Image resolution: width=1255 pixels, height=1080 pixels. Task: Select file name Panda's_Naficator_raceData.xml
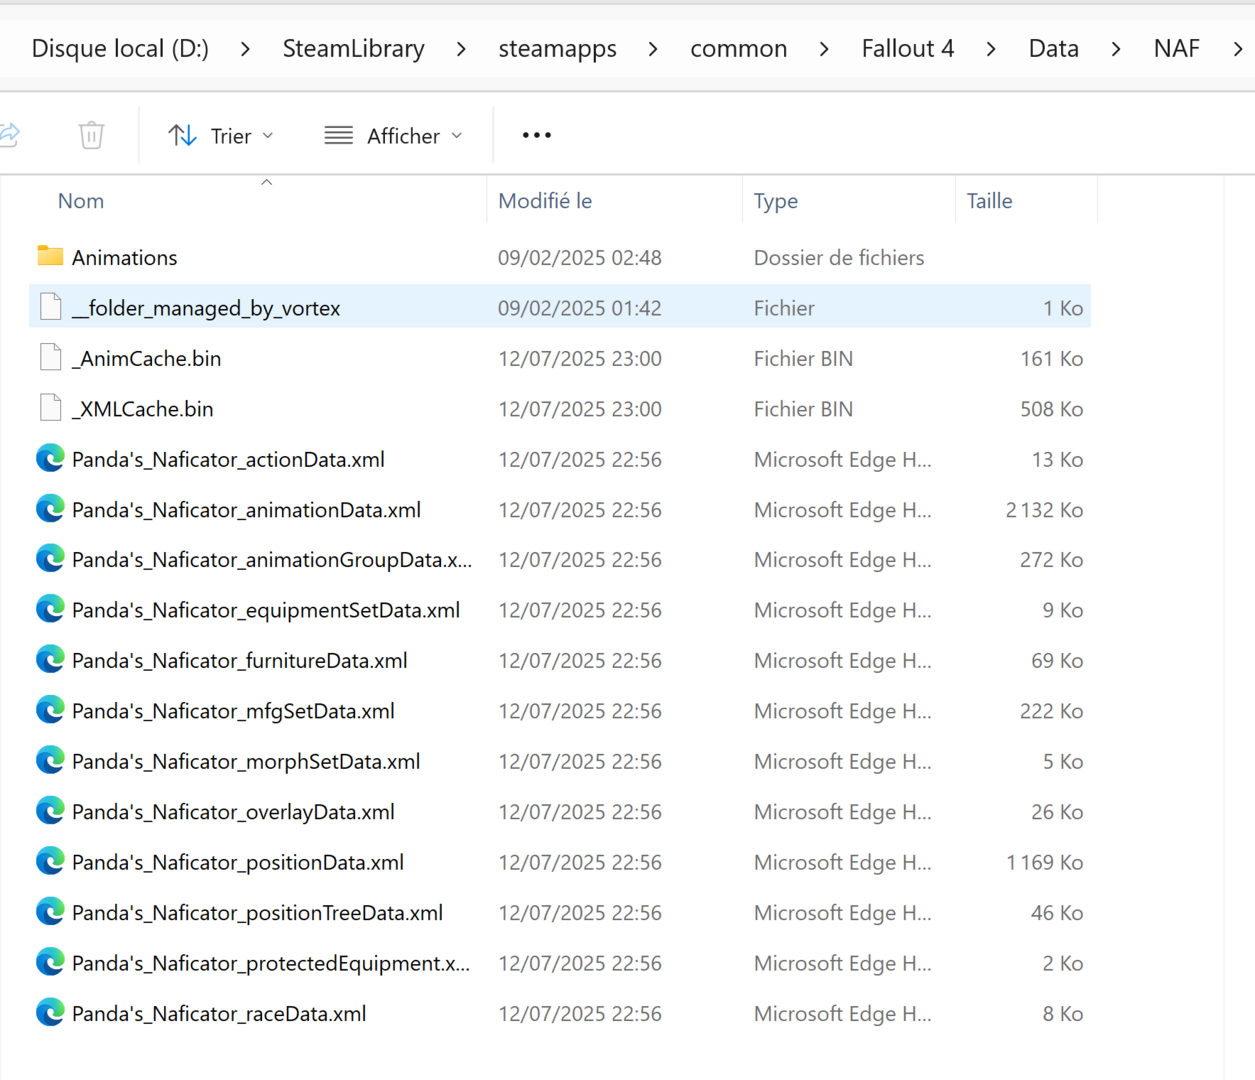(x=219, y=1014)
